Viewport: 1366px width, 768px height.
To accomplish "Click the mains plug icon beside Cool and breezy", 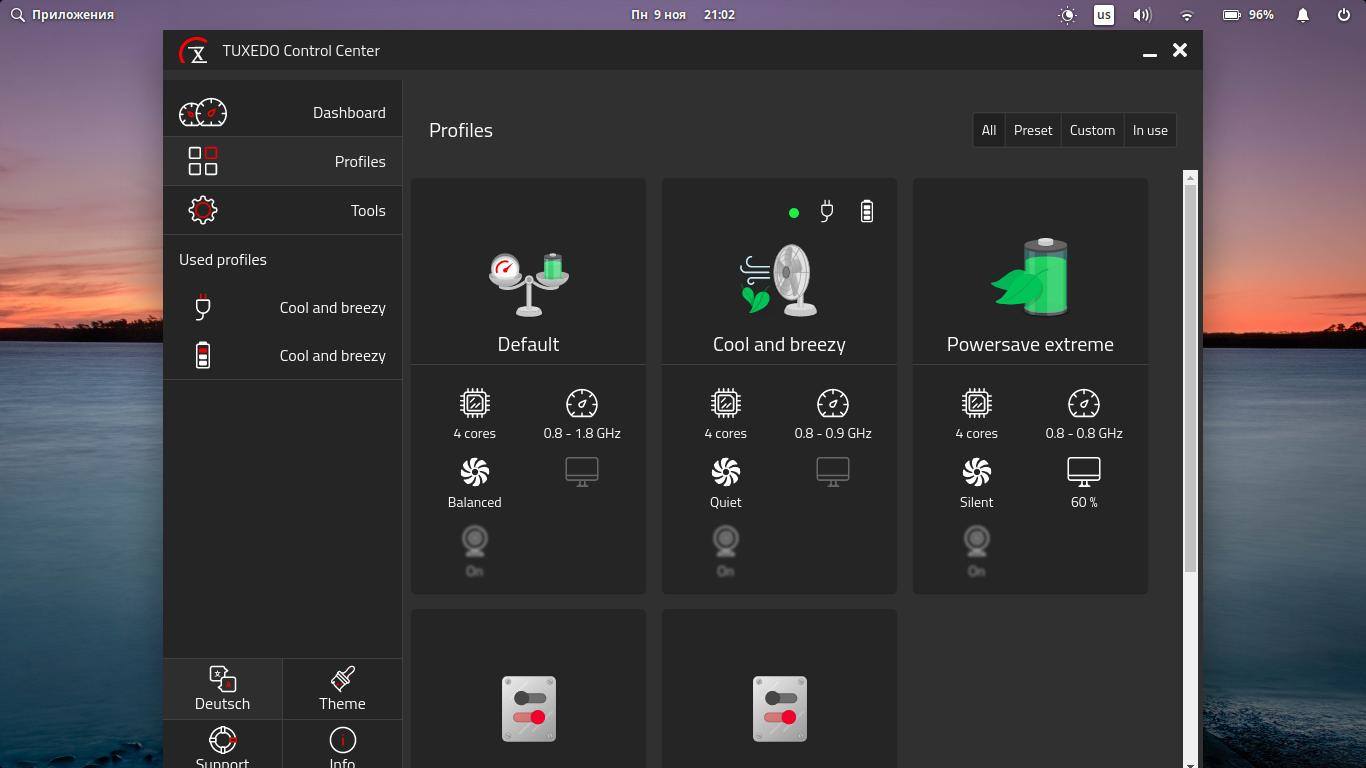I will point(203,307).
